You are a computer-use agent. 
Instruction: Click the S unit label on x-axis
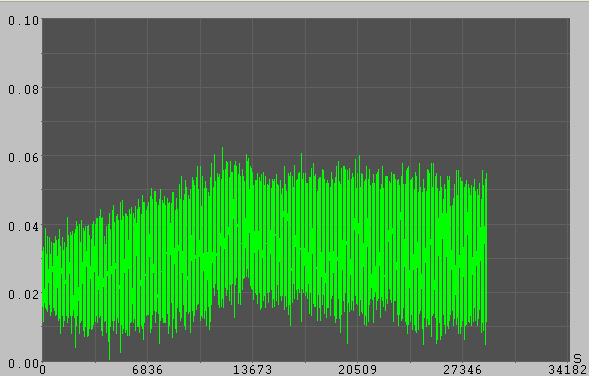point(577,358)
